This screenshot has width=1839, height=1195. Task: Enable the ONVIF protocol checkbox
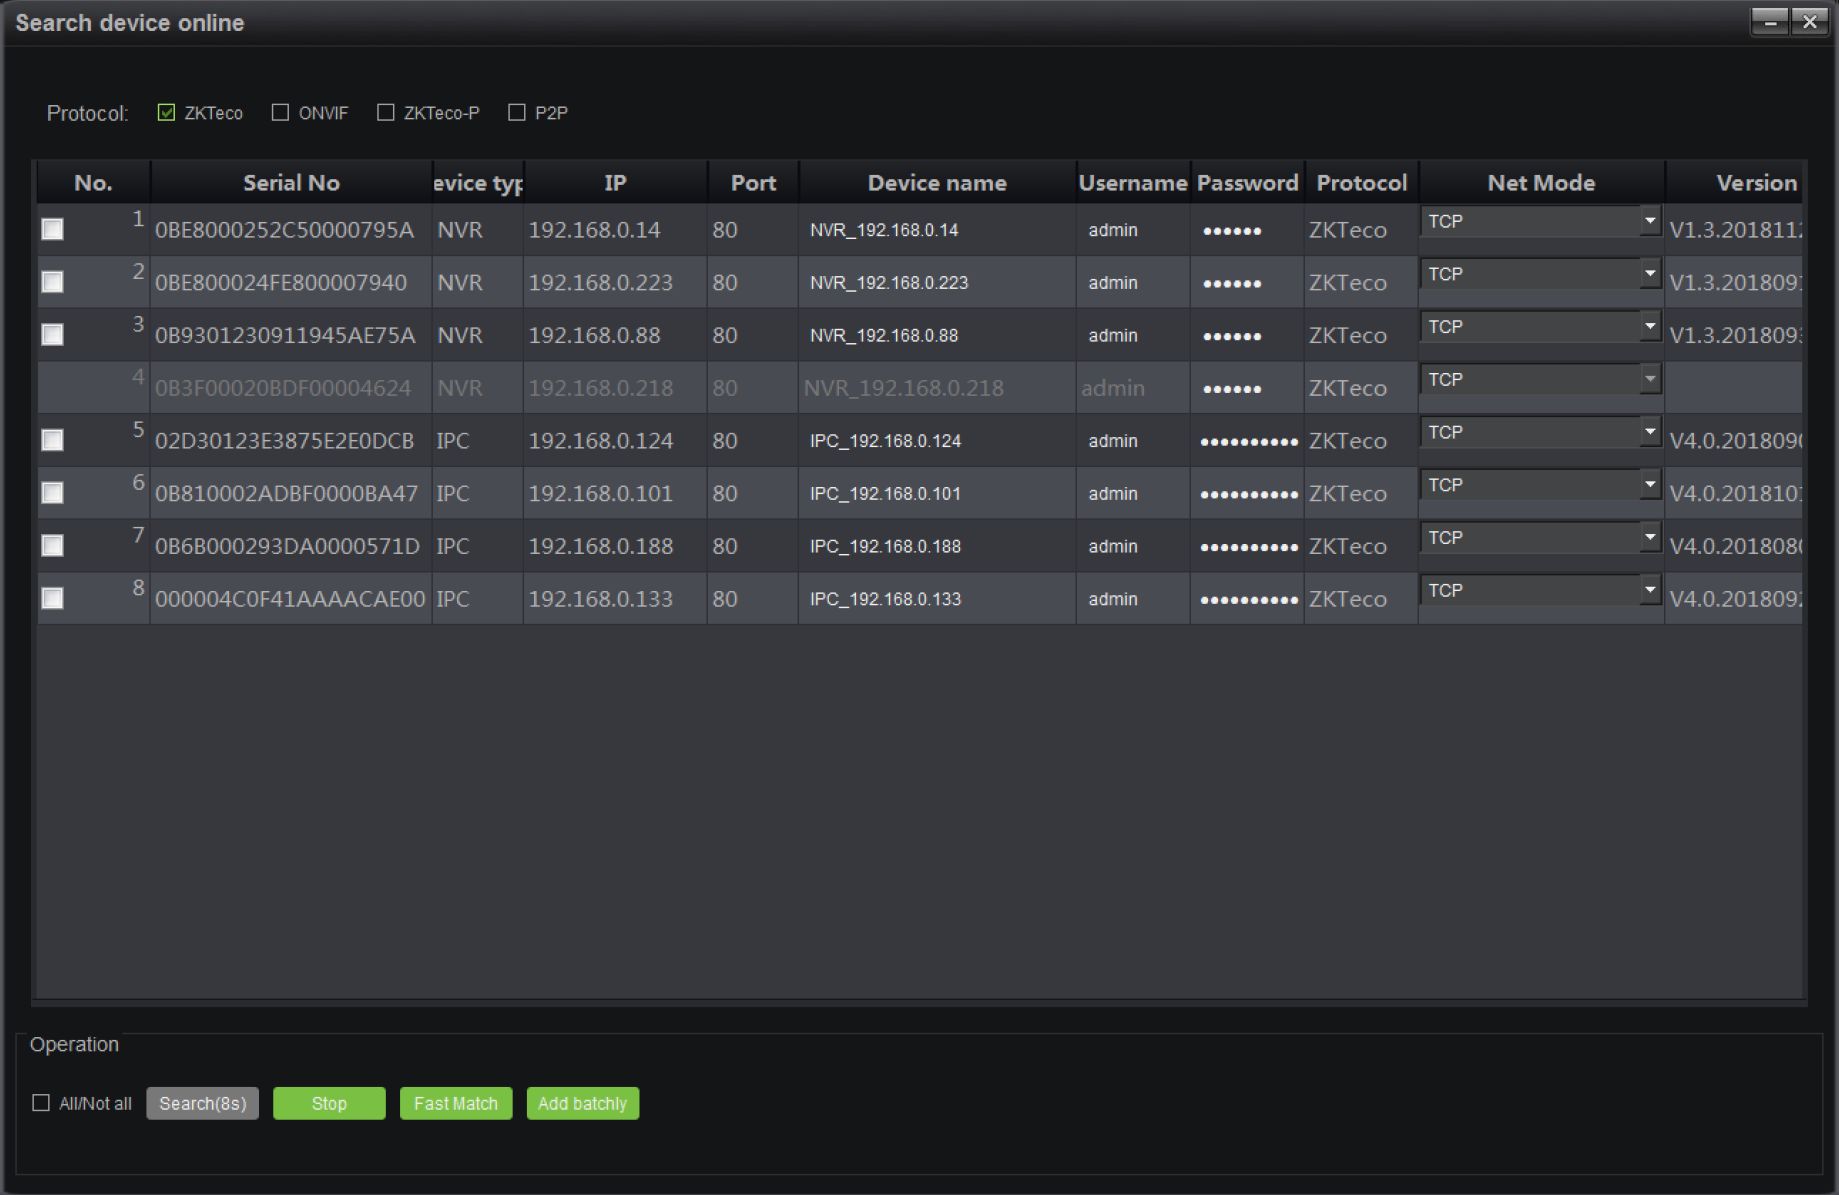[281, 113]
